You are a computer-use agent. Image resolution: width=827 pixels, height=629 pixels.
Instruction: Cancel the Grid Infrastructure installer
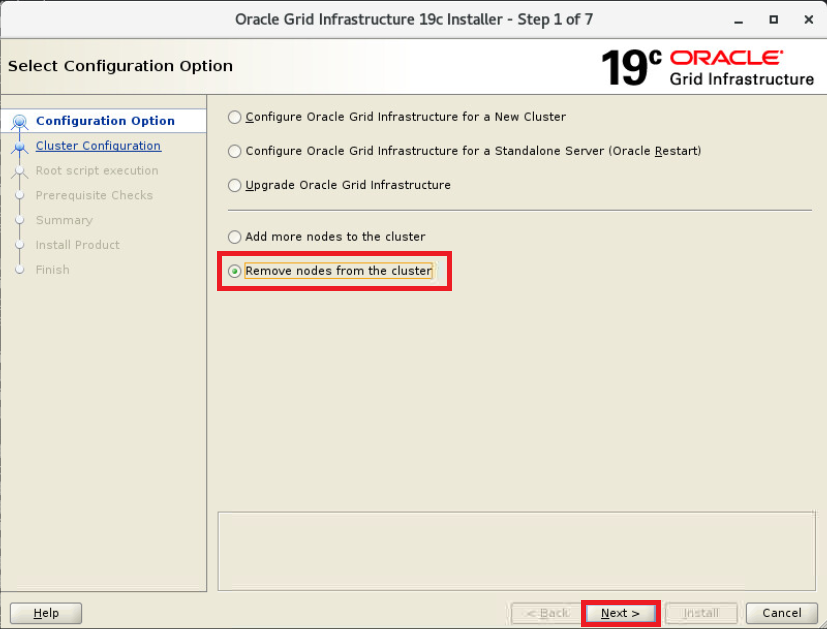pyautogui.click(x=782, y=613)
